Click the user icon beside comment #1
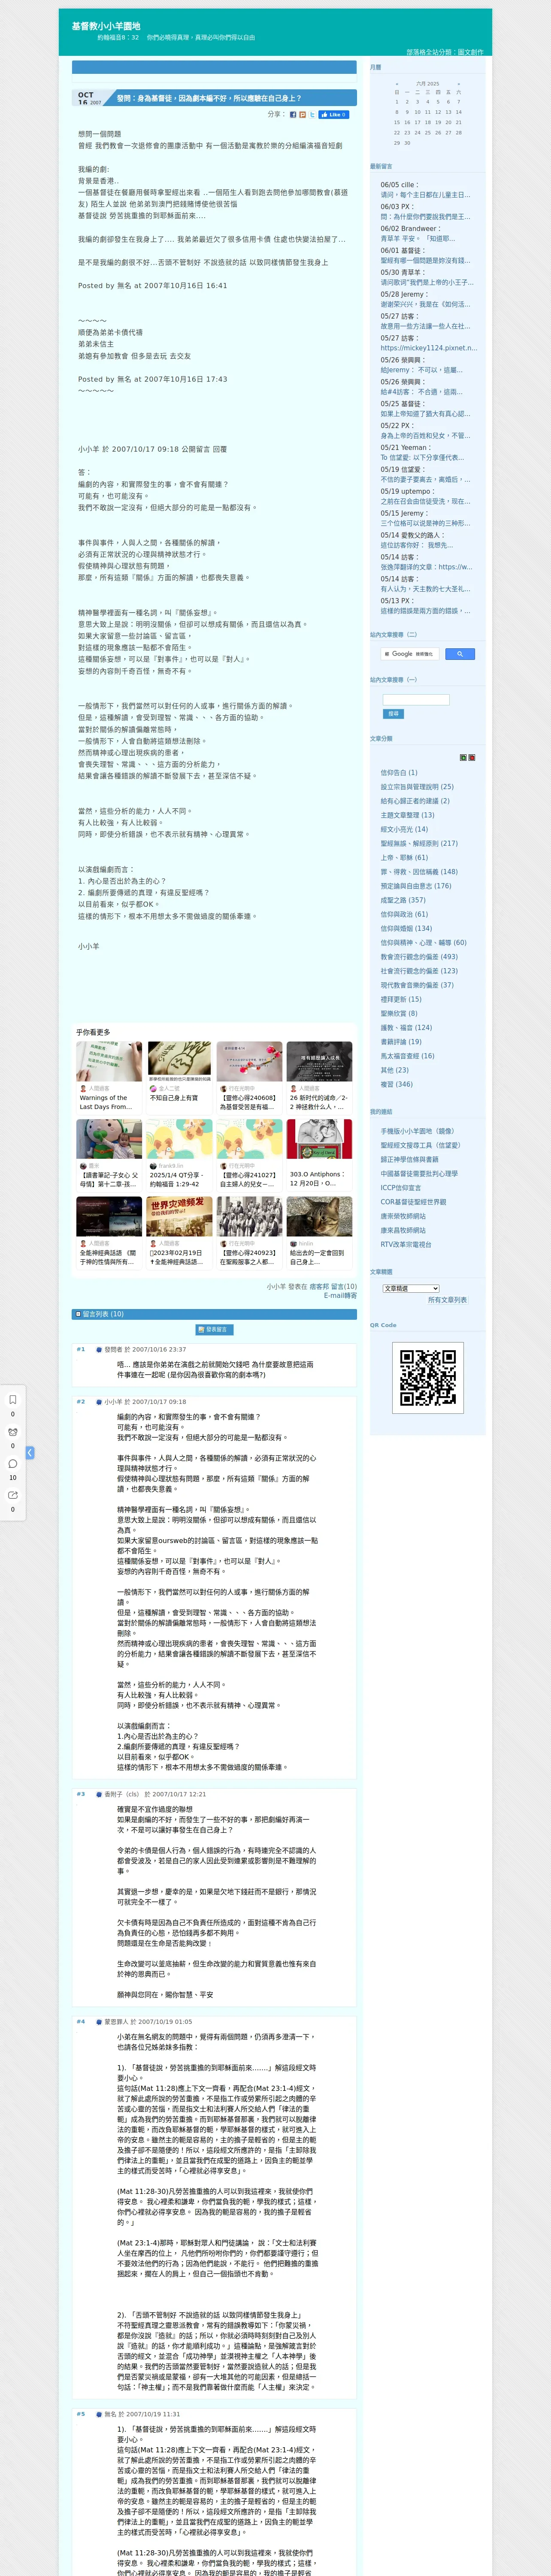This screenshot has height=2576, width=551. coord(99,1349)
